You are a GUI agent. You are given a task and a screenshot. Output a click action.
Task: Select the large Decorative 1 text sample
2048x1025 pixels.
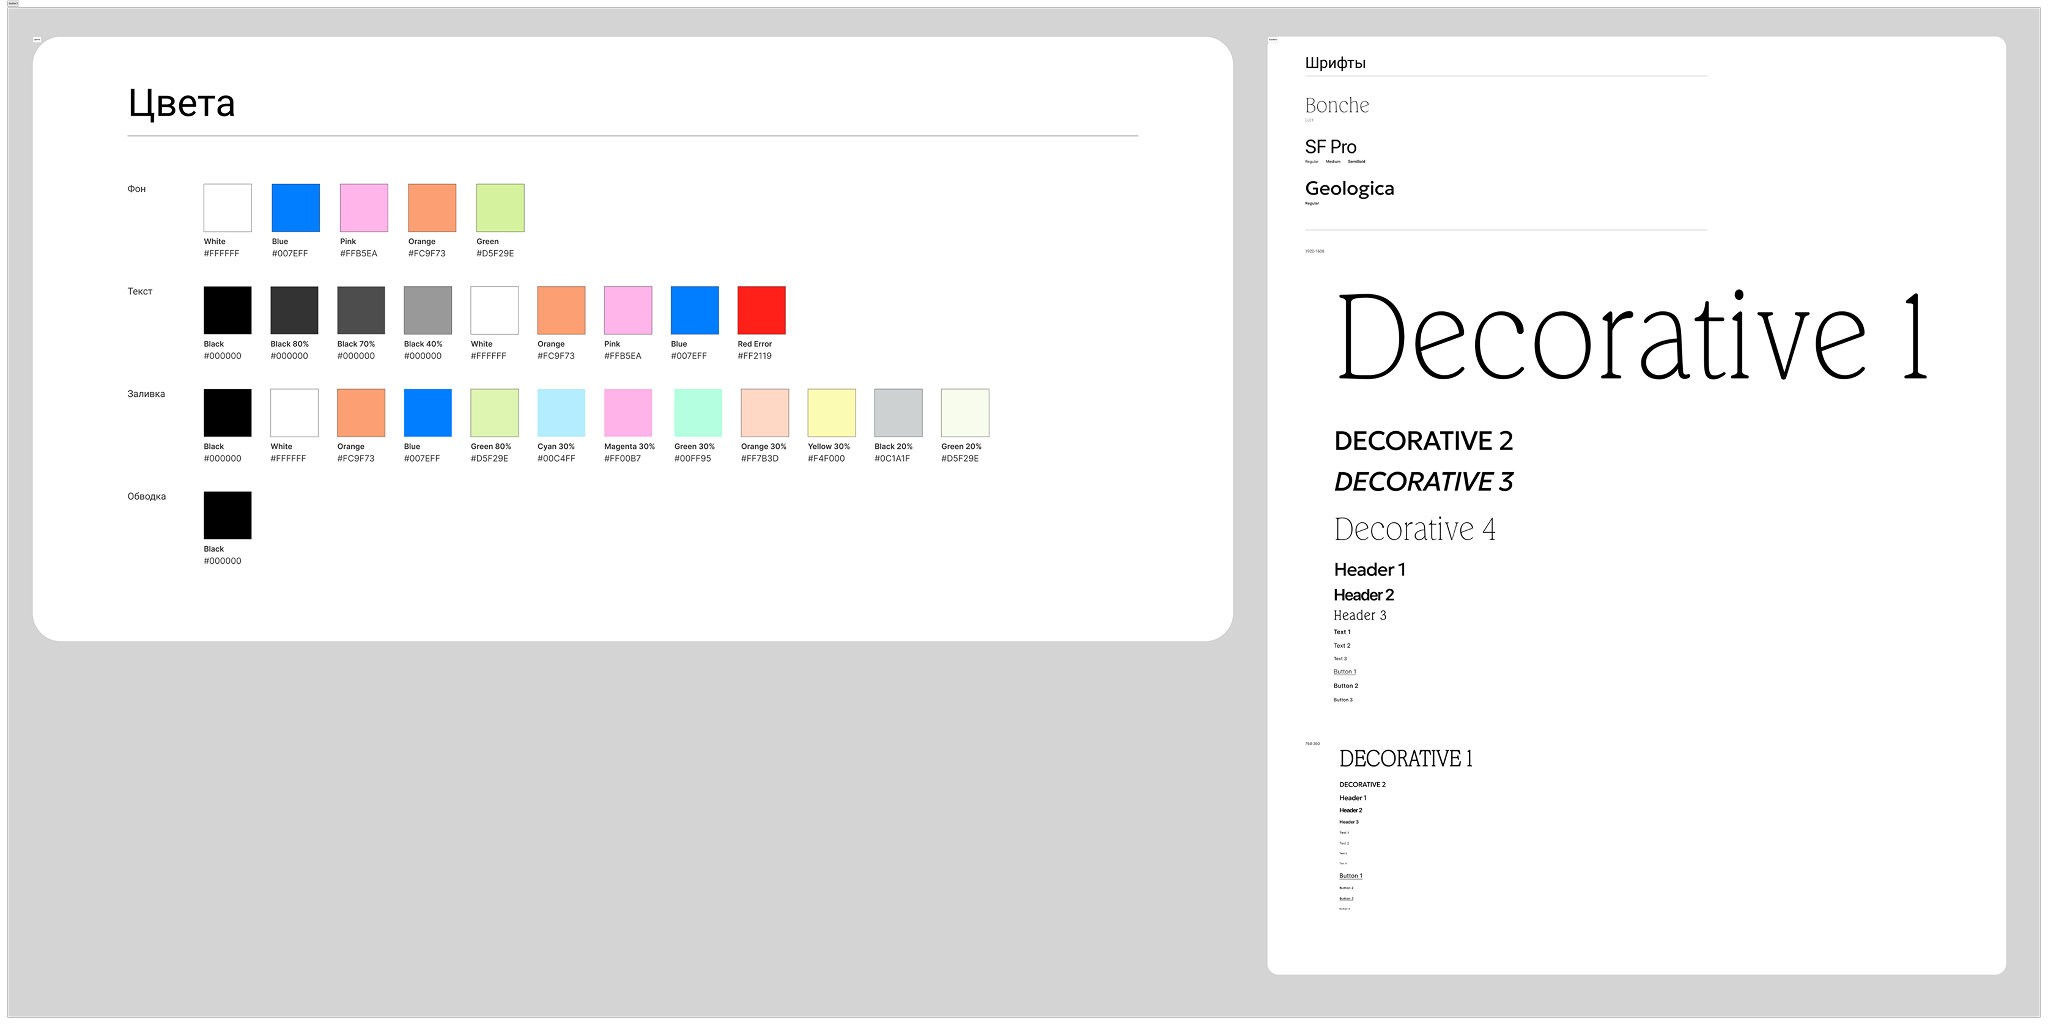(1632, 337)
